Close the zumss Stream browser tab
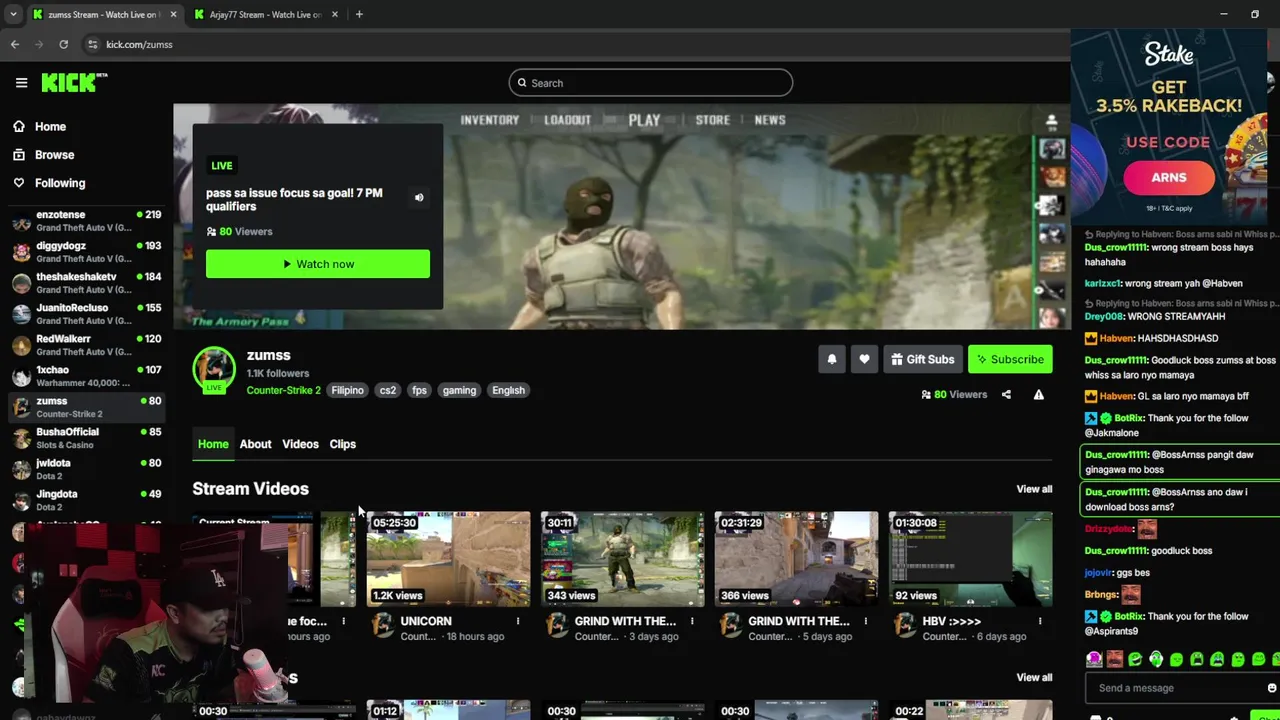Viewport: 1280px width, 720px height. pos(173,14)
